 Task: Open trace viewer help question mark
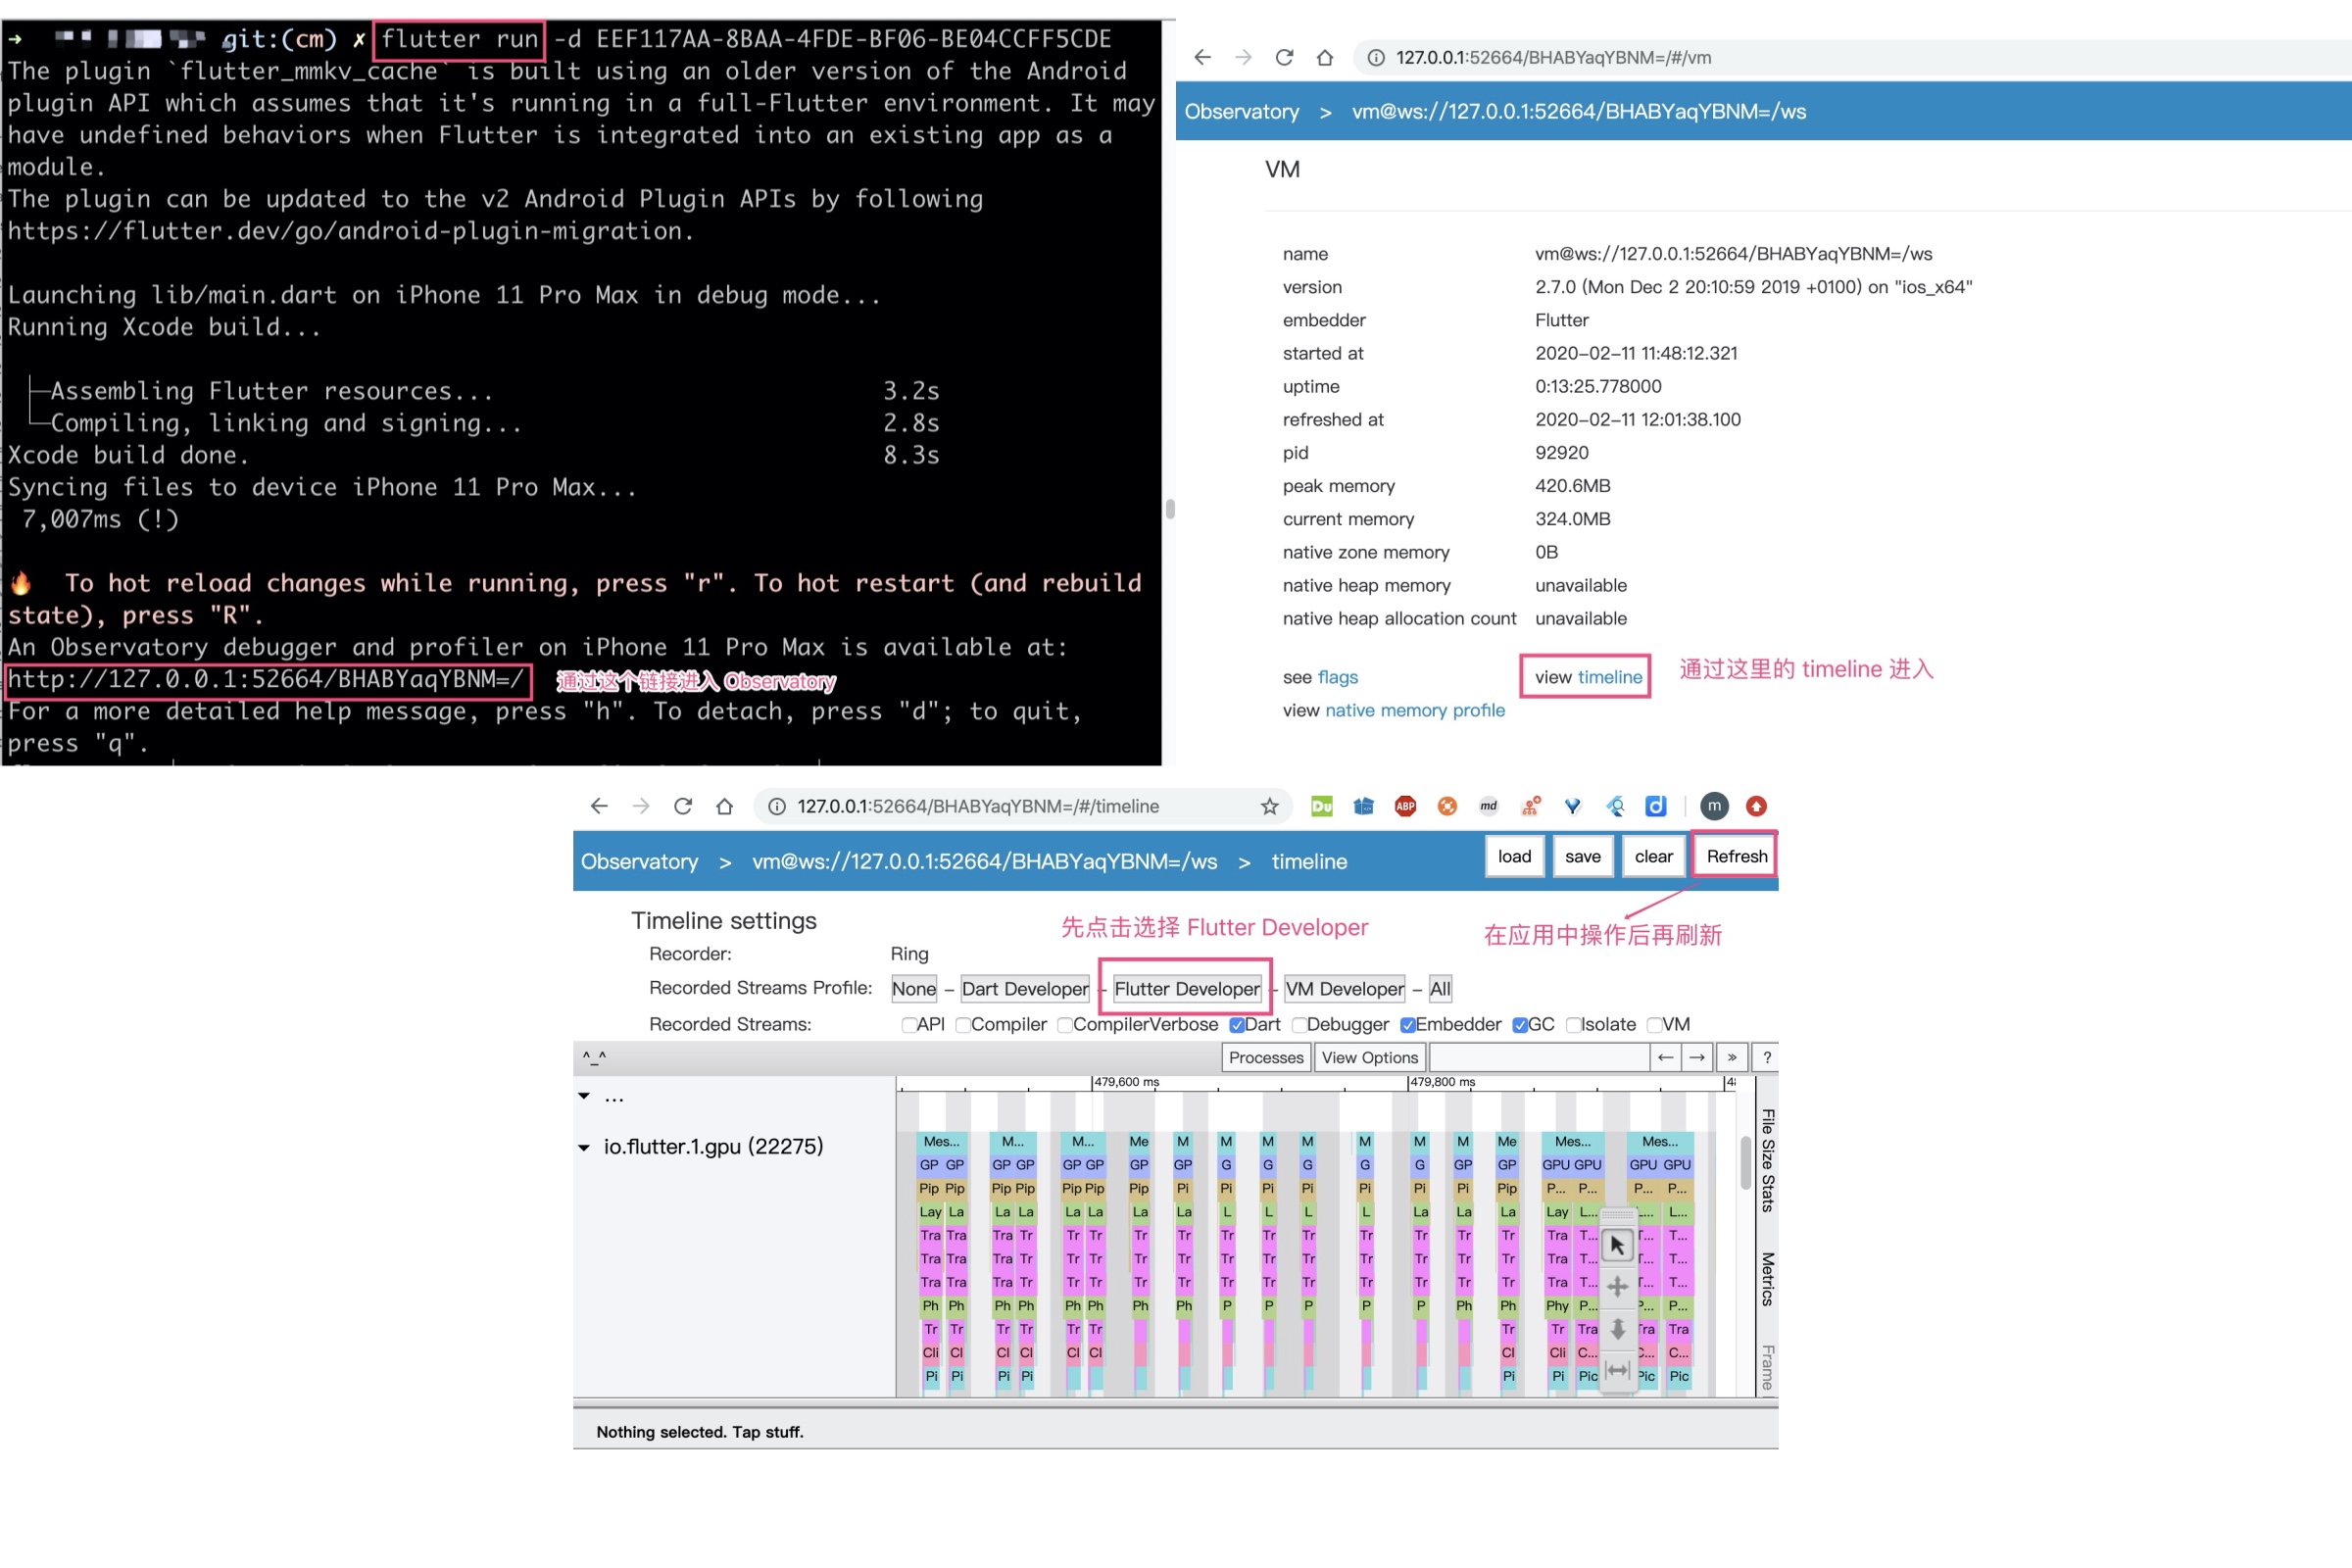point(1767,1057)
